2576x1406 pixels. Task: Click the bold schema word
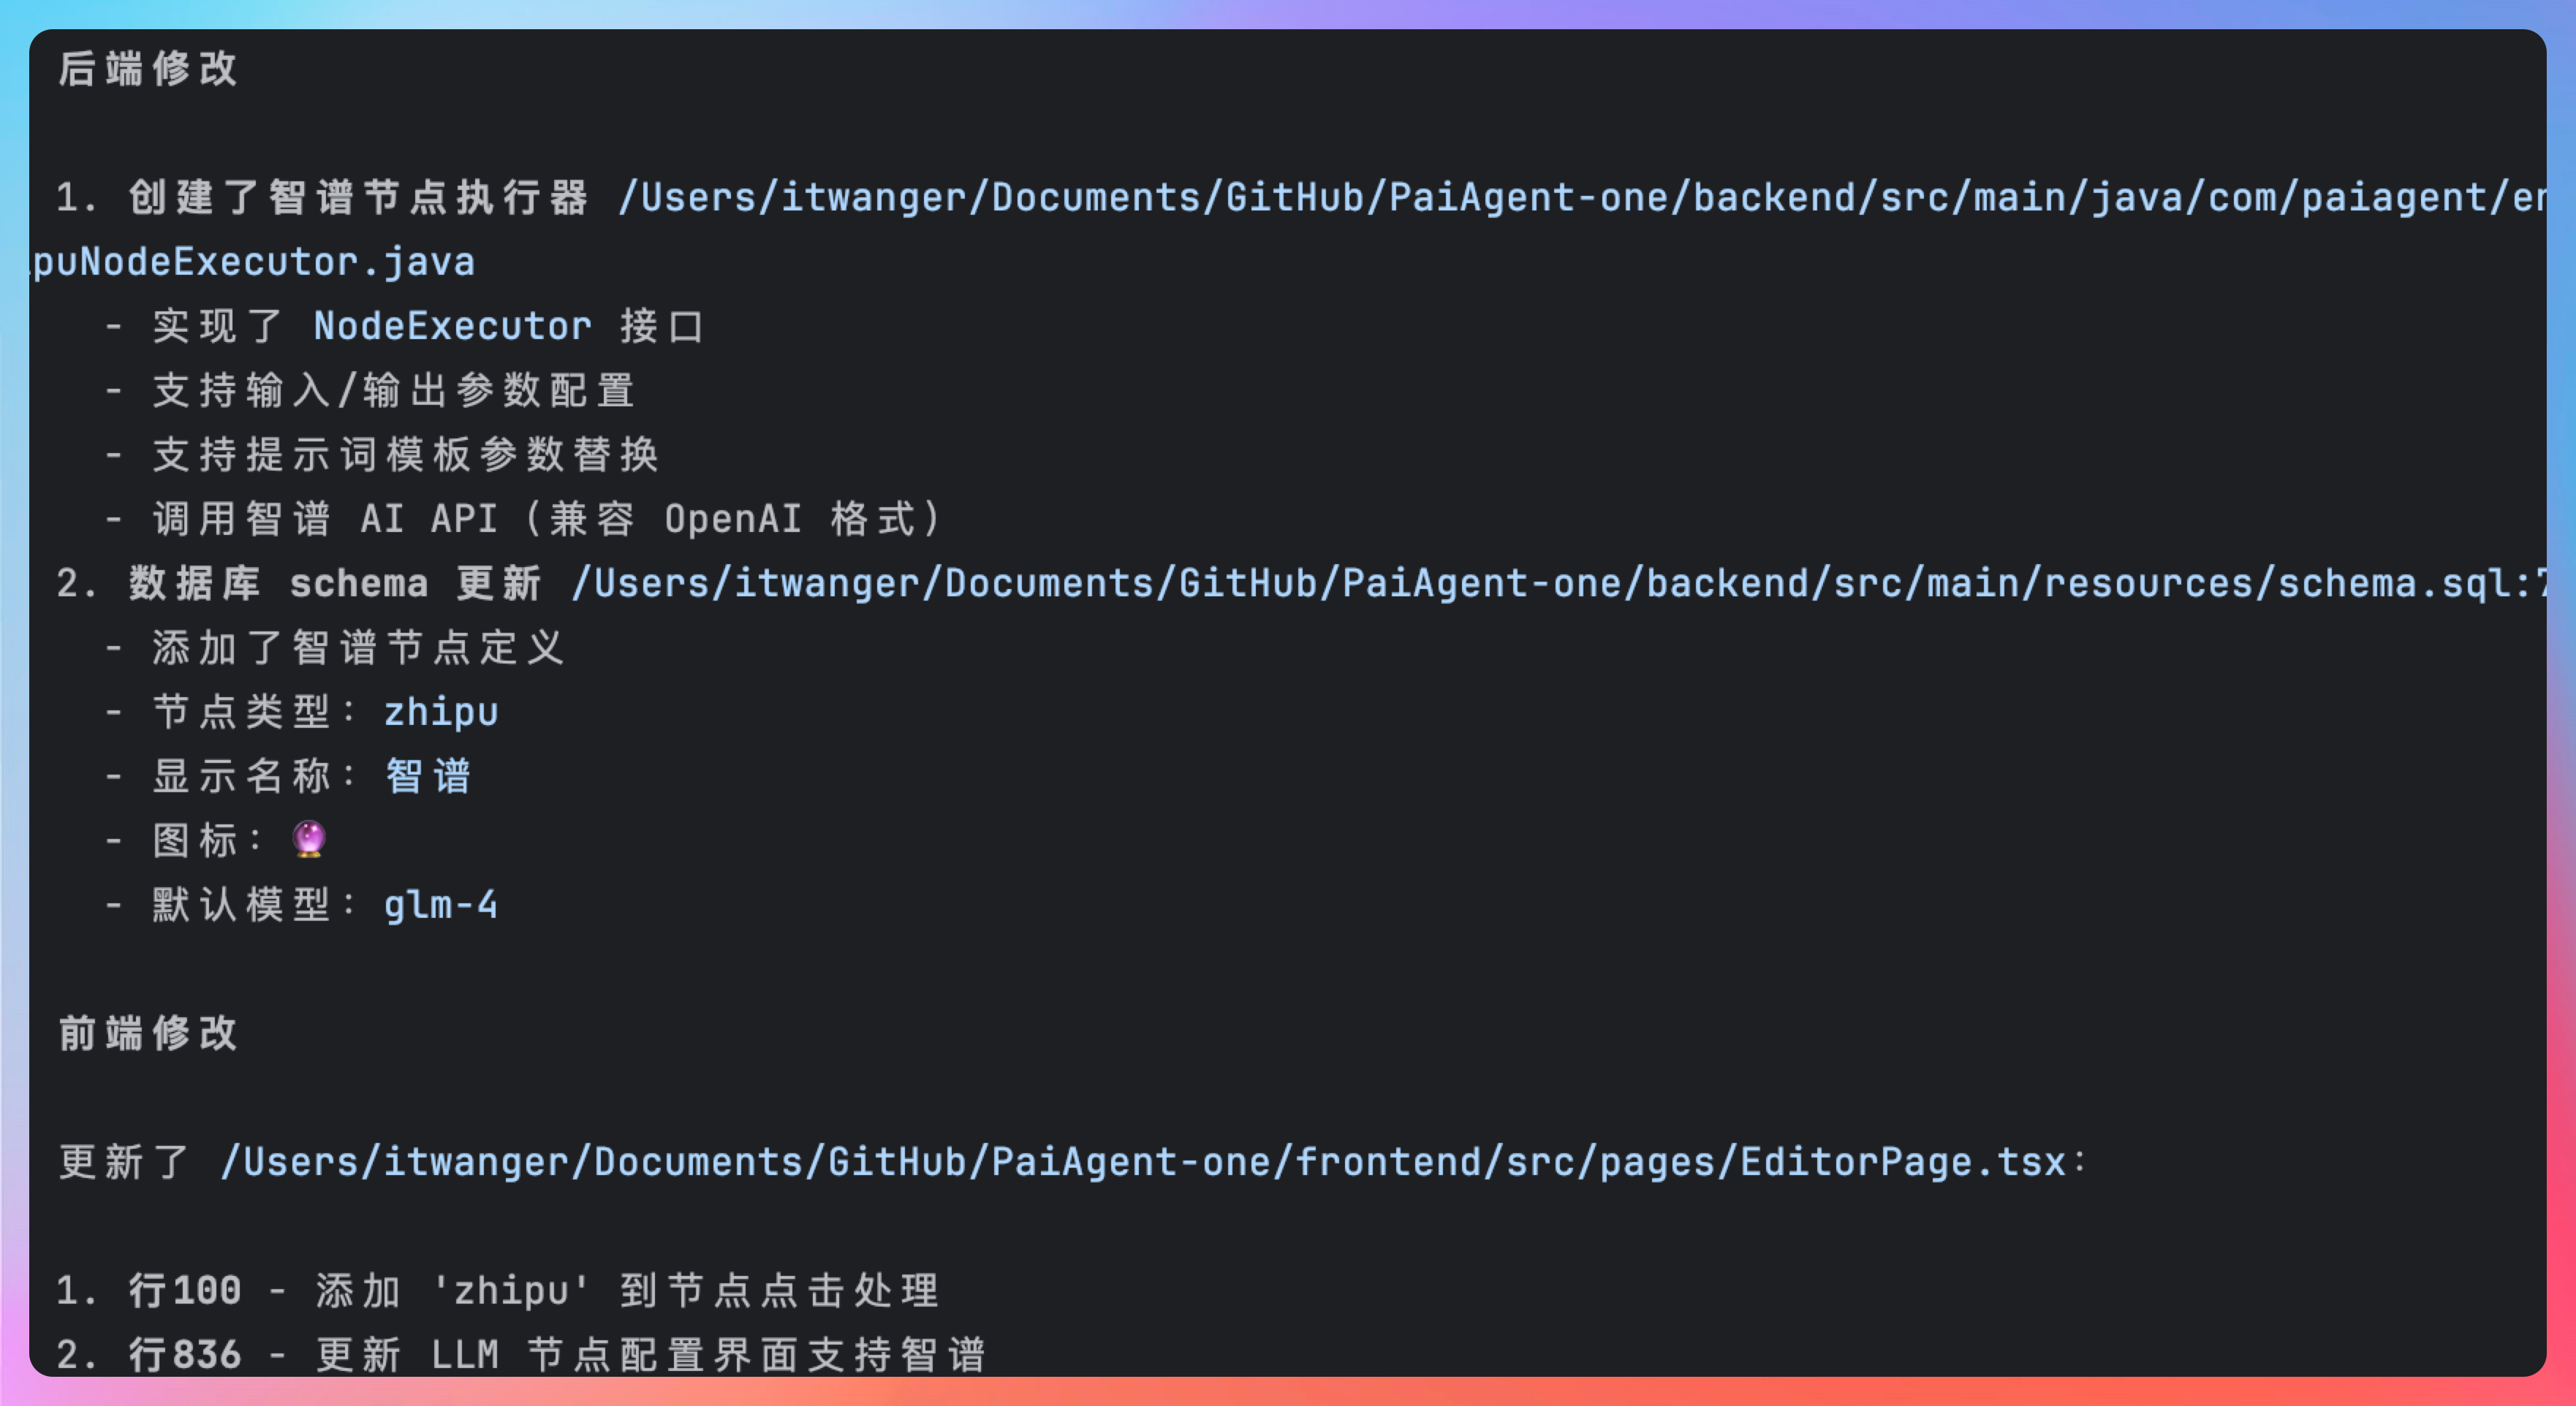click(359, 584)
